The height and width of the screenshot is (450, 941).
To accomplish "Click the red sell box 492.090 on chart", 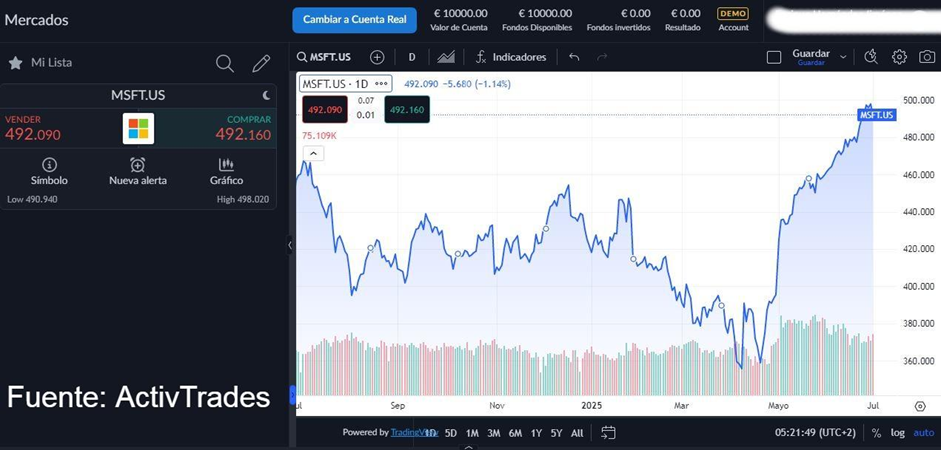I will (x=325, y=110).
